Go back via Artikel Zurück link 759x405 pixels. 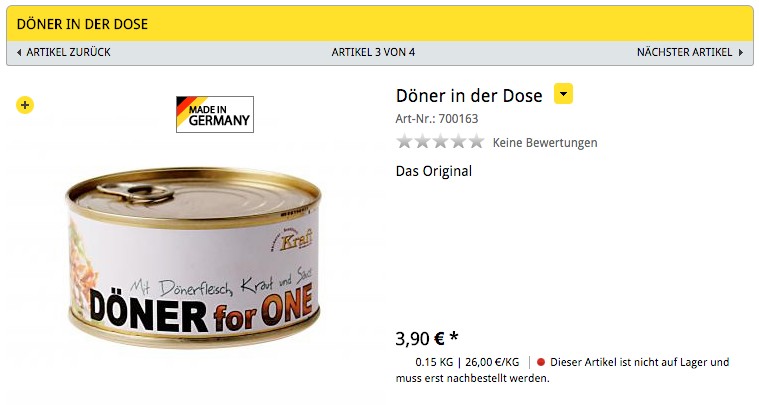pyautogui.click(x=68, y=52)
